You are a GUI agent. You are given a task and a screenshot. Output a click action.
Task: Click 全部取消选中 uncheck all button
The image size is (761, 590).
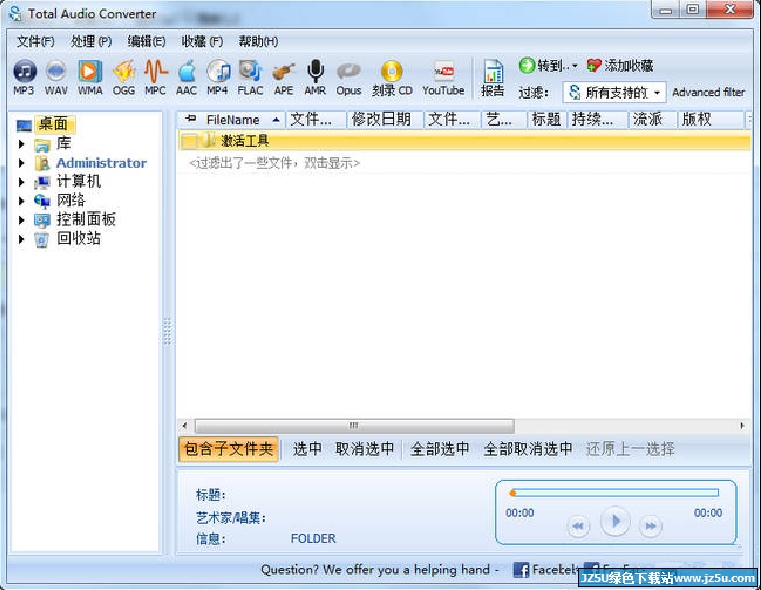coord(528,449)
